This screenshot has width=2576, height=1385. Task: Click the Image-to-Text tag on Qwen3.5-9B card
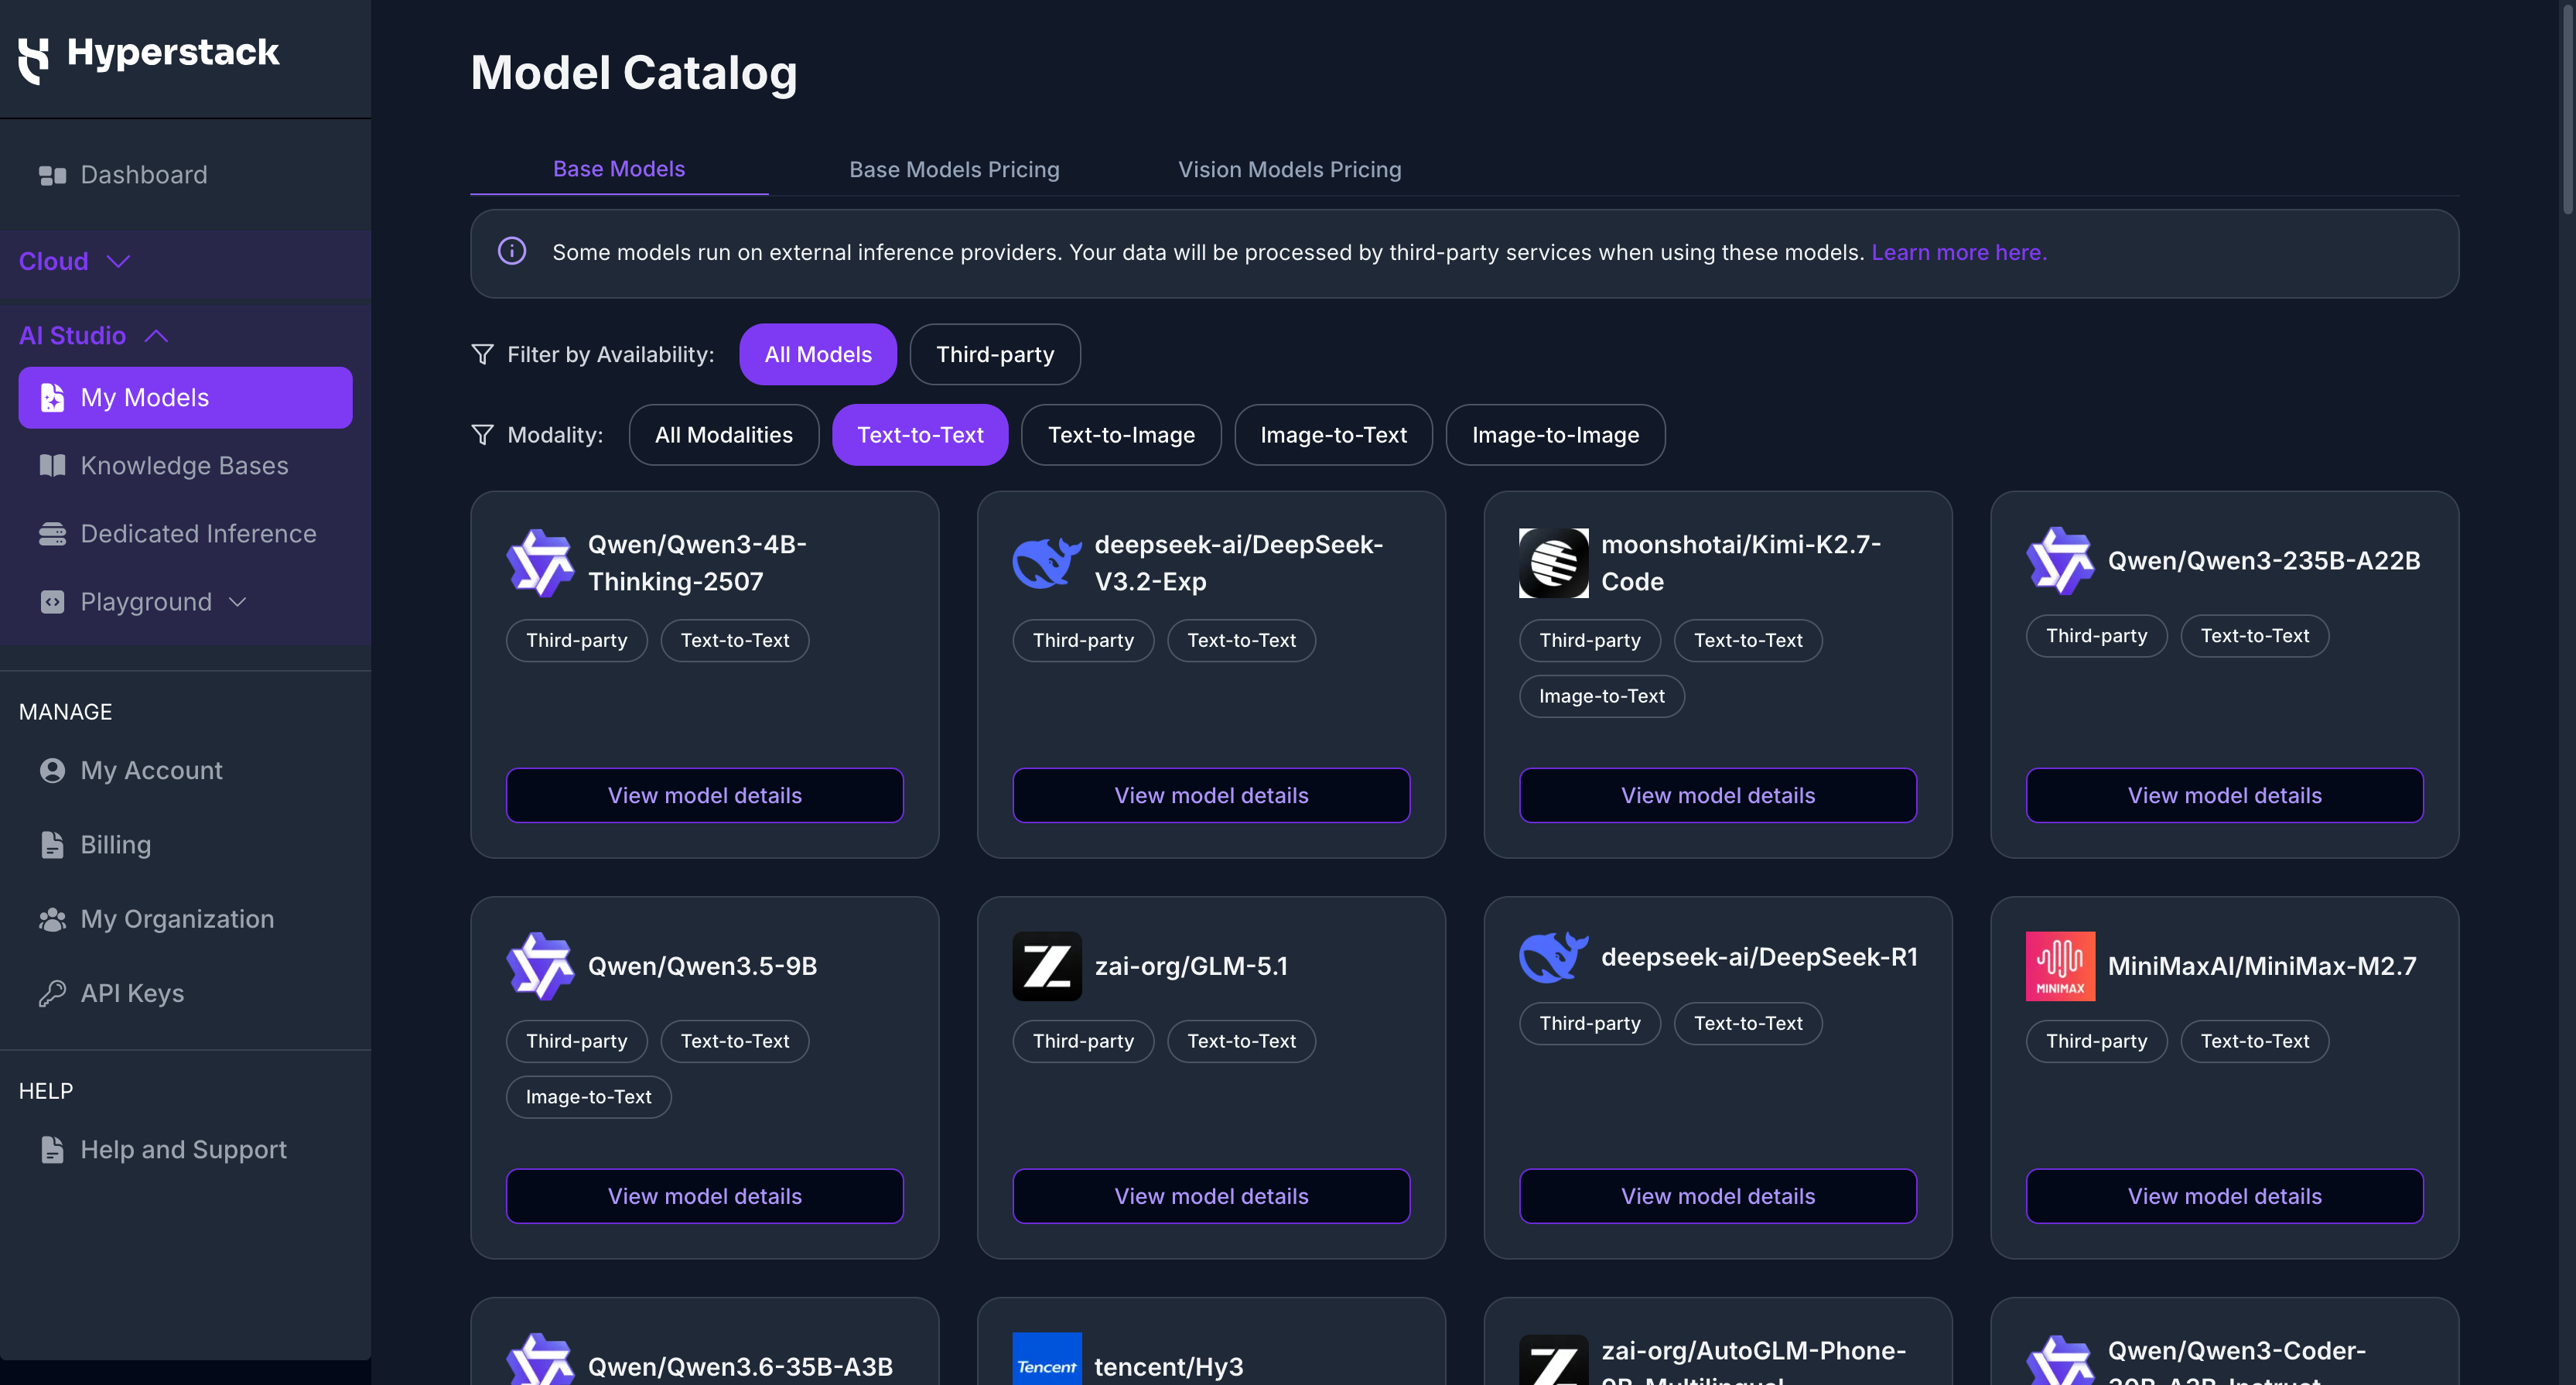(588, 1097)
